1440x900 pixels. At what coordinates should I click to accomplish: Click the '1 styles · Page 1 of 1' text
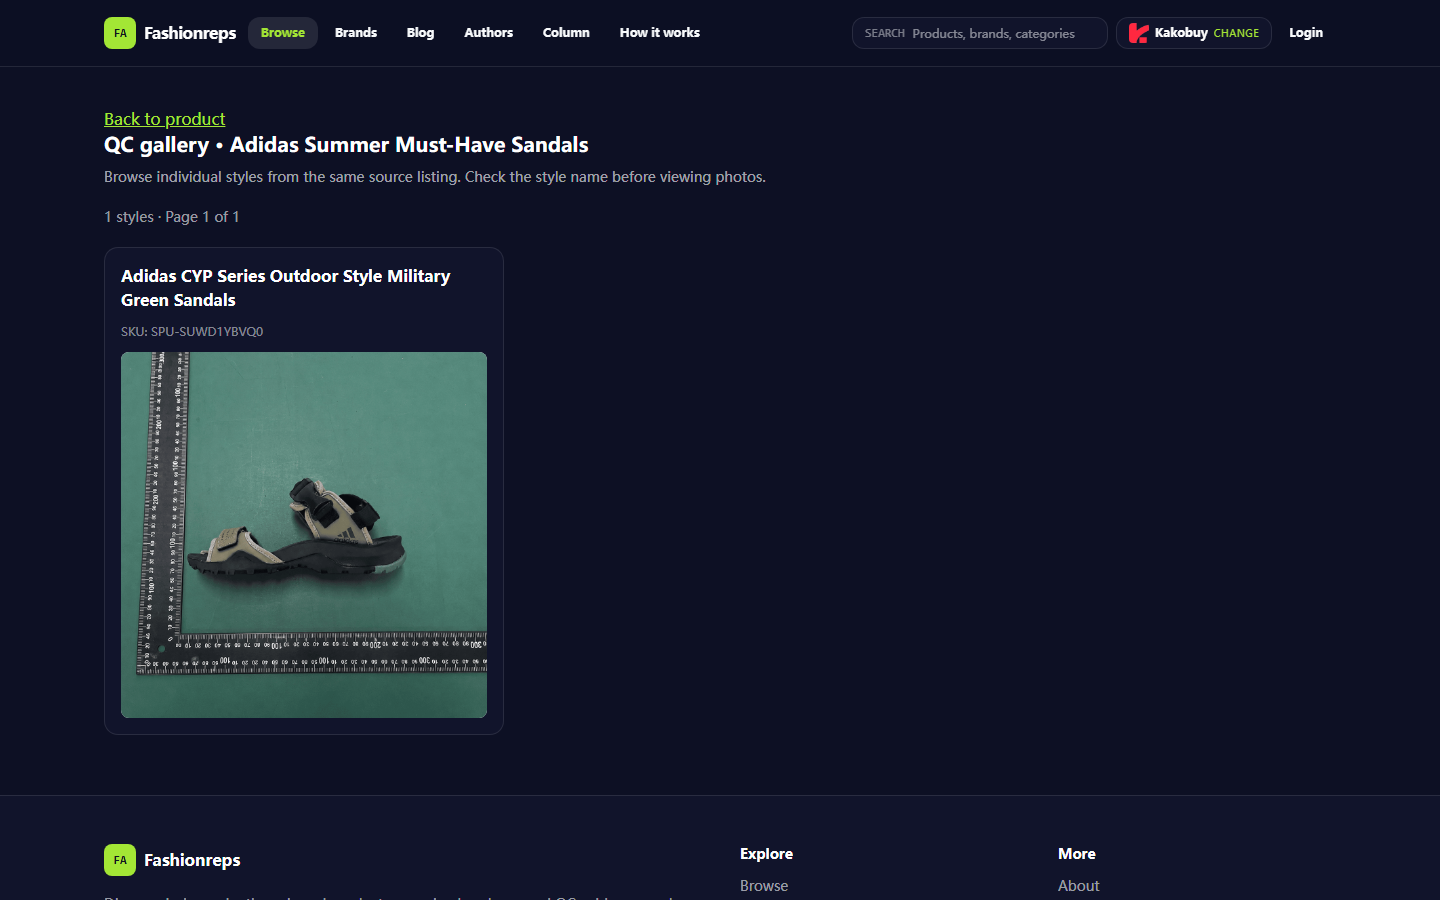pos(172,217)
